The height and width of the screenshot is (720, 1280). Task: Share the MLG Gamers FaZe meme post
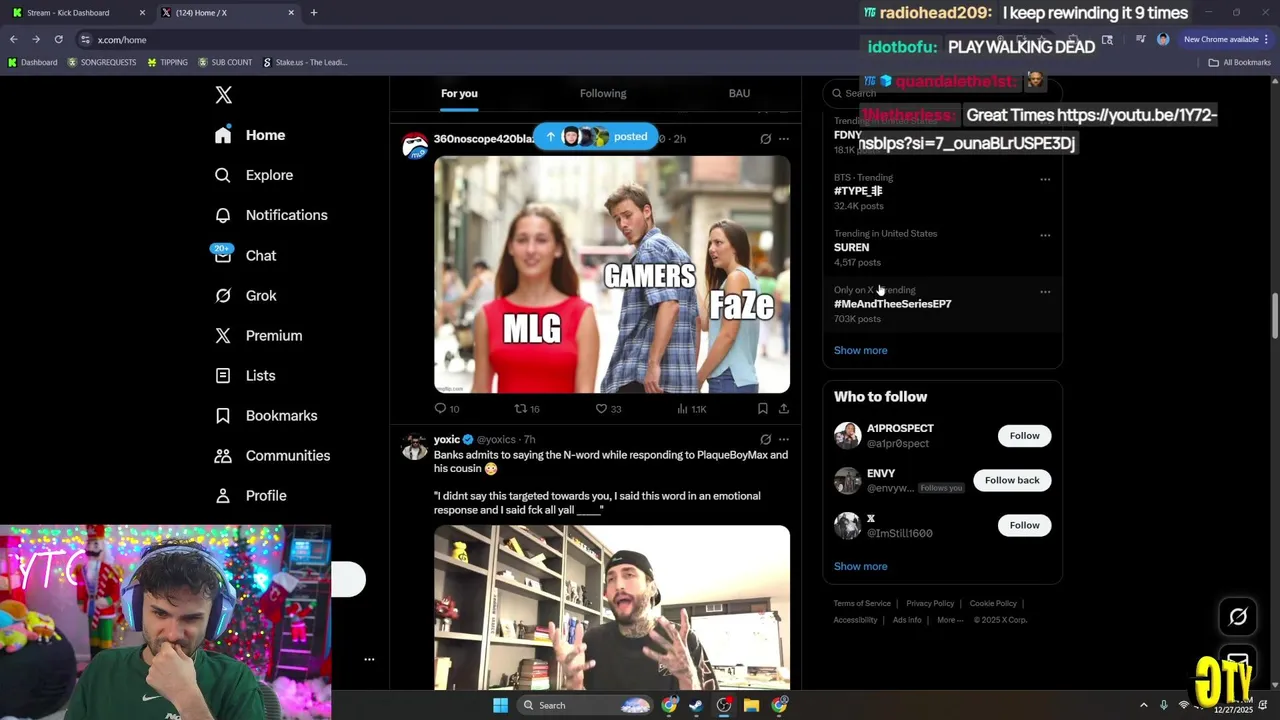click(x=783, y=408)
